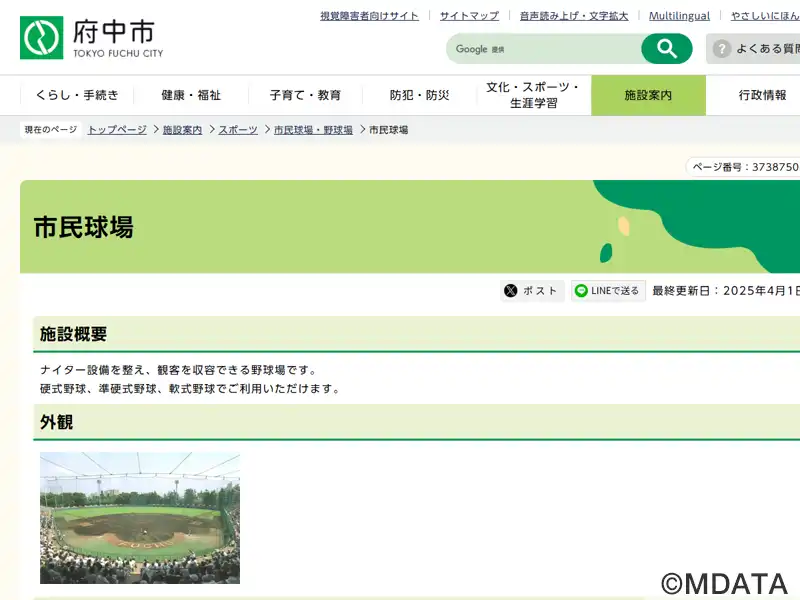
Task: Click the ページ番号 3738750 text
Action: pos(745,167)
